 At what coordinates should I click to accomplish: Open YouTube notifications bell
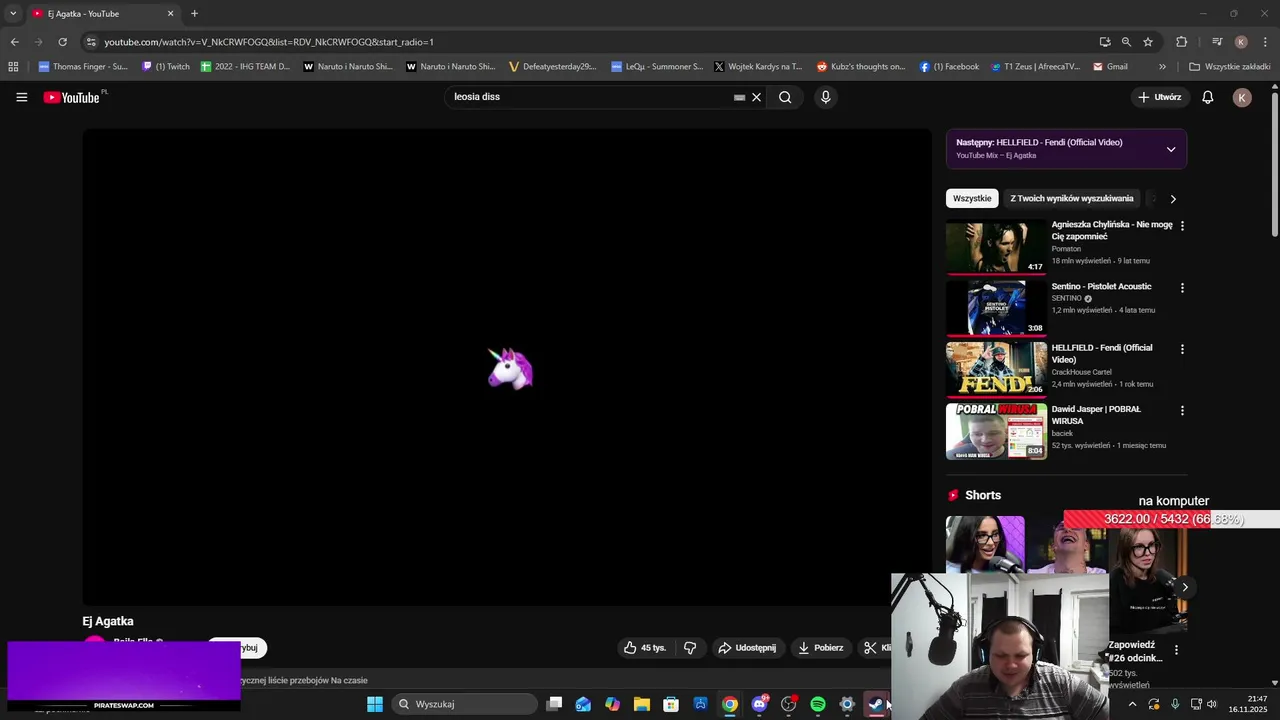click(1208, 97)
